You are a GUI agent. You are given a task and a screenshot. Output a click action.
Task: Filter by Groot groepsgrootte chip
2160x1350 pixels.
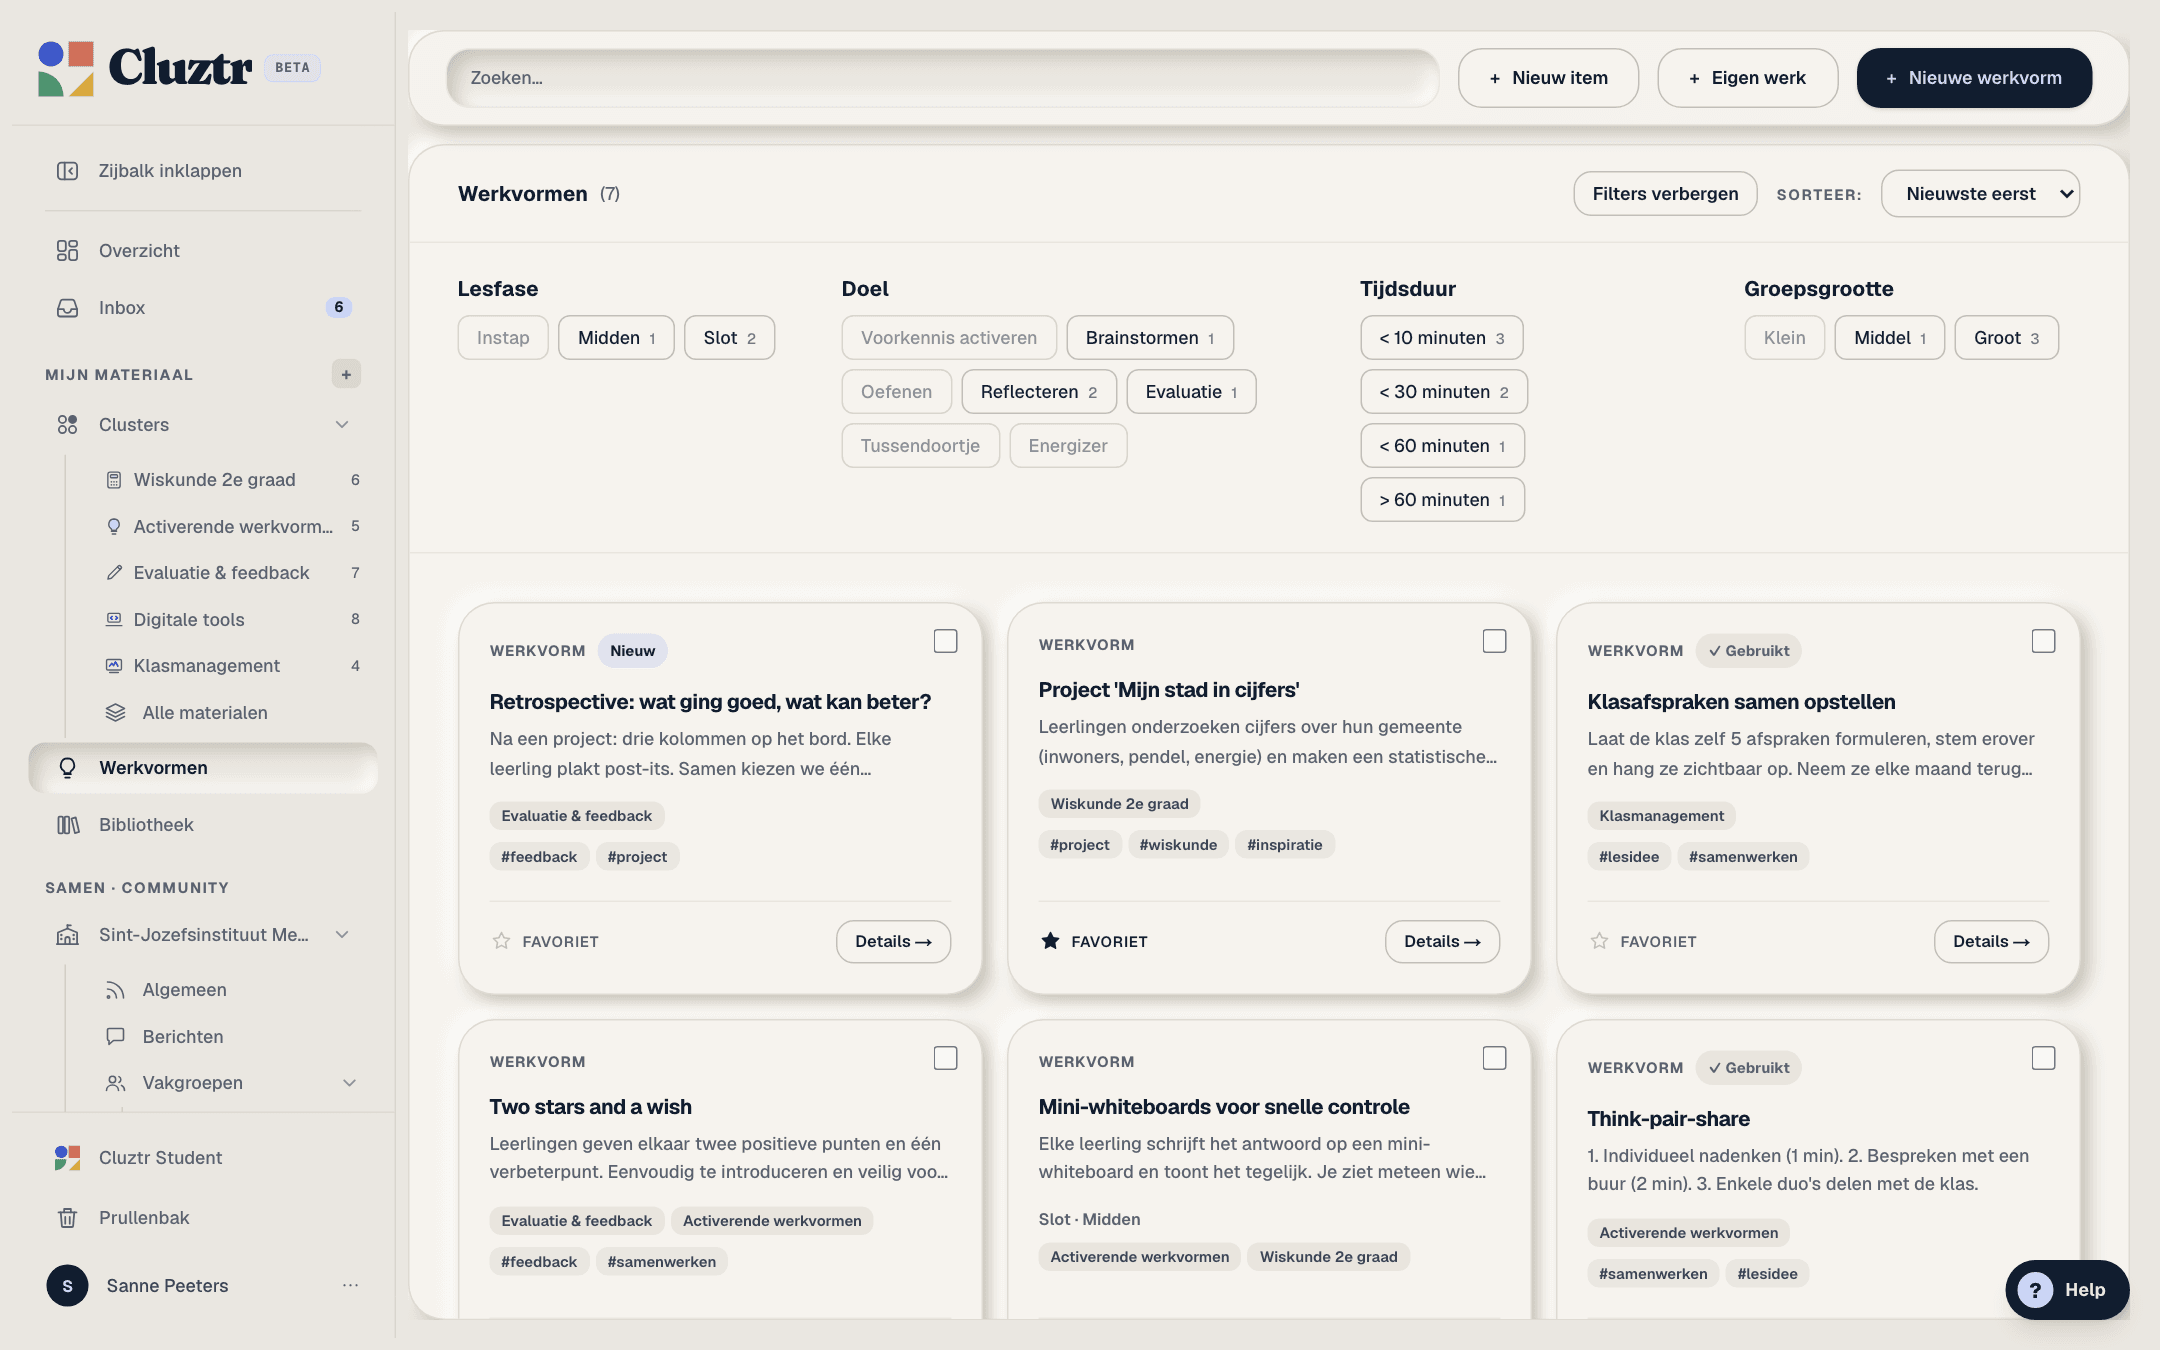[x=2006, y=338]
